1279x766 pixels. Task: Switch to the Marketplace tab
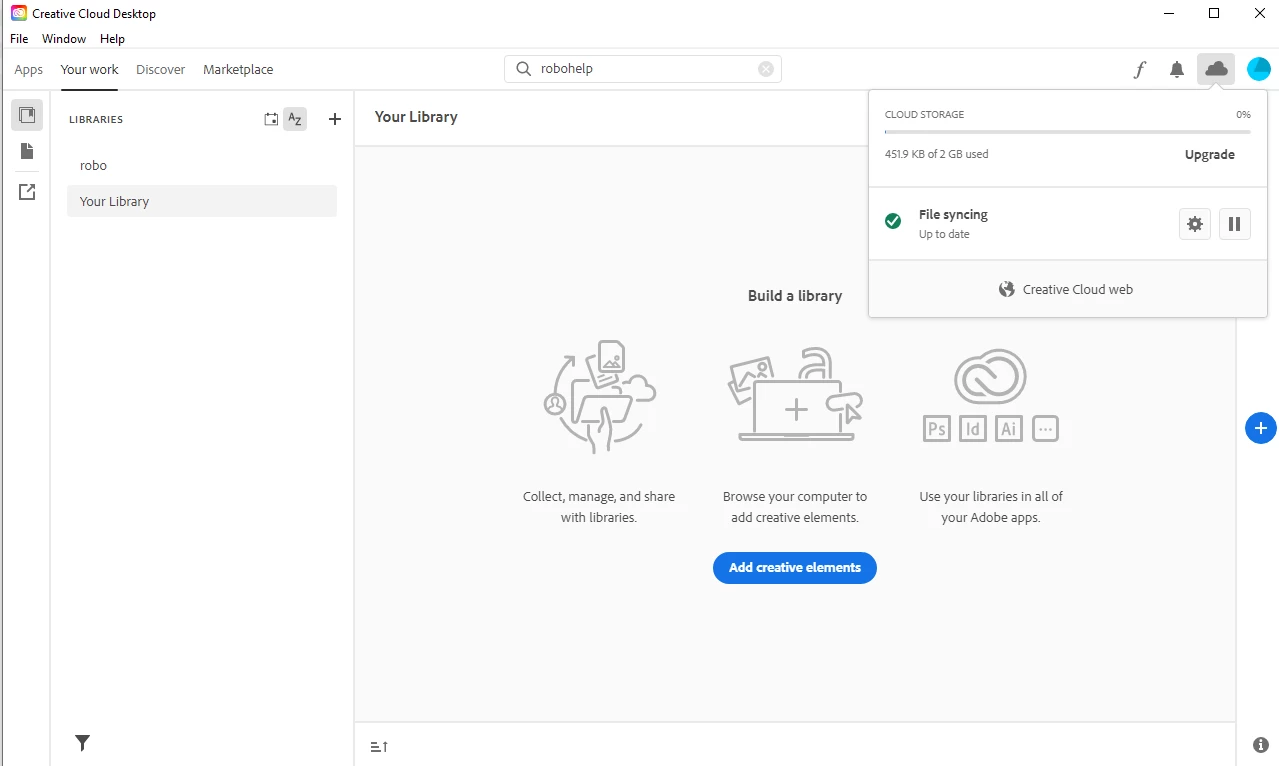pyautogui.click(x=238, y=69)
